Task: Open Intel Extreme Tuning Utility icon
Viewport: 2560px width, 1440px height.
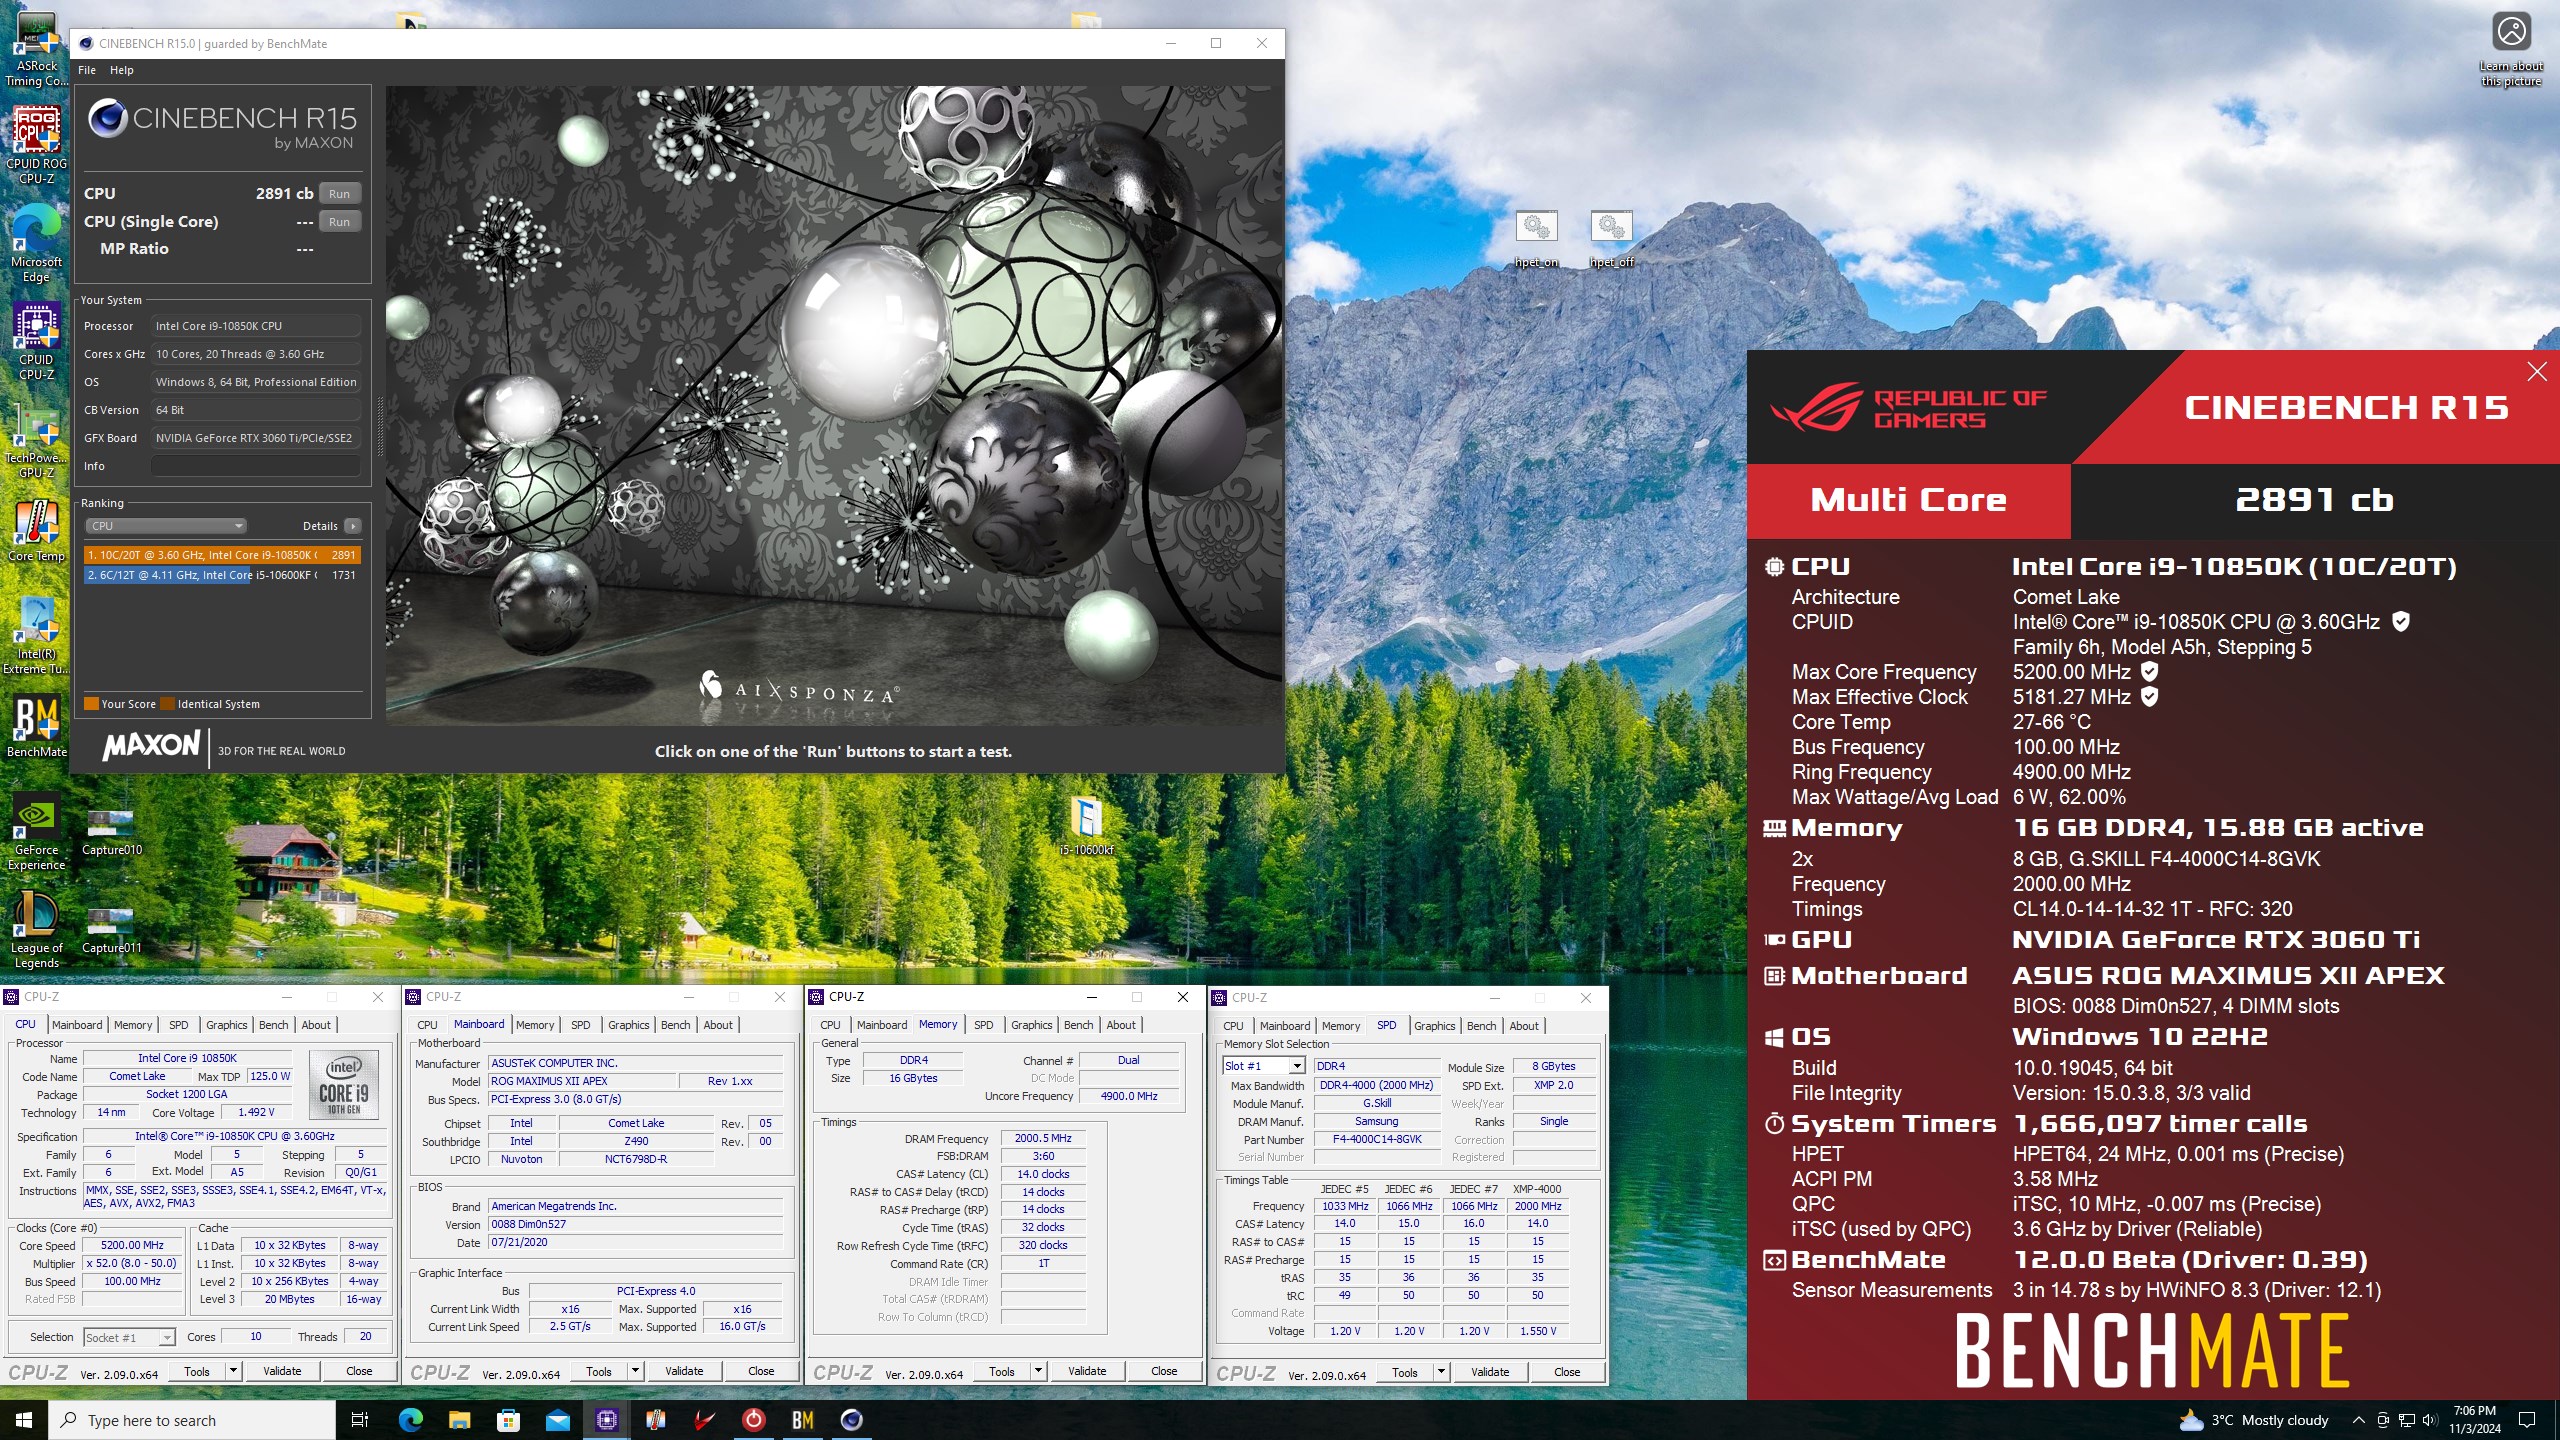Action: click(x=37, y=636)
